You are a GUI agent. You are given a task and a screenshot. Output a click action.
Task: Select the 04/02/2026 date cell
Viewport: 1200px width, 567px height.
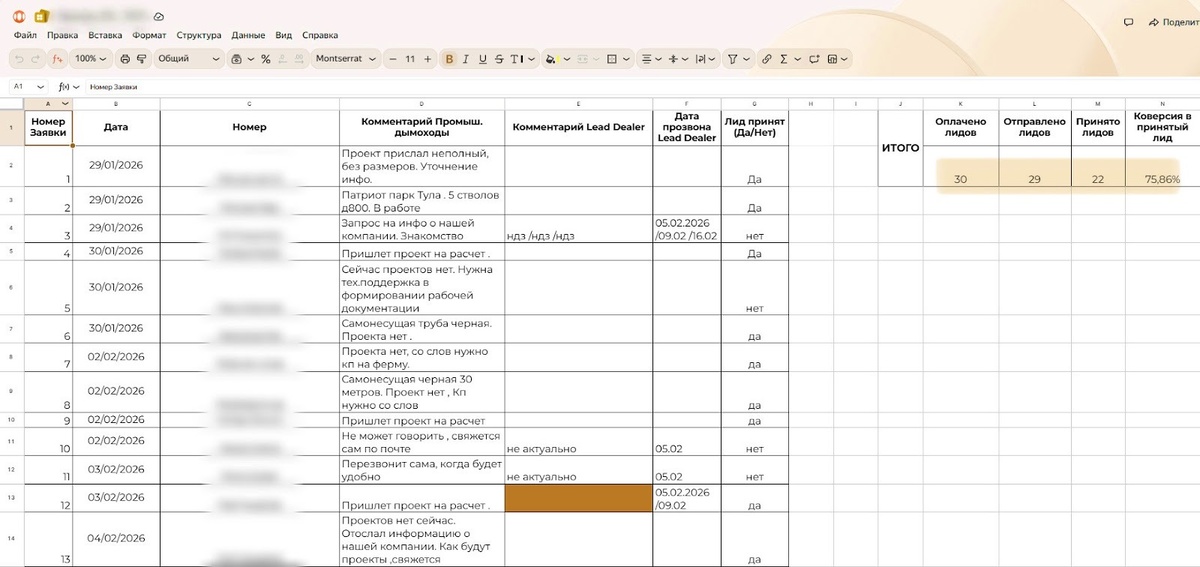(x=116, y=540)
